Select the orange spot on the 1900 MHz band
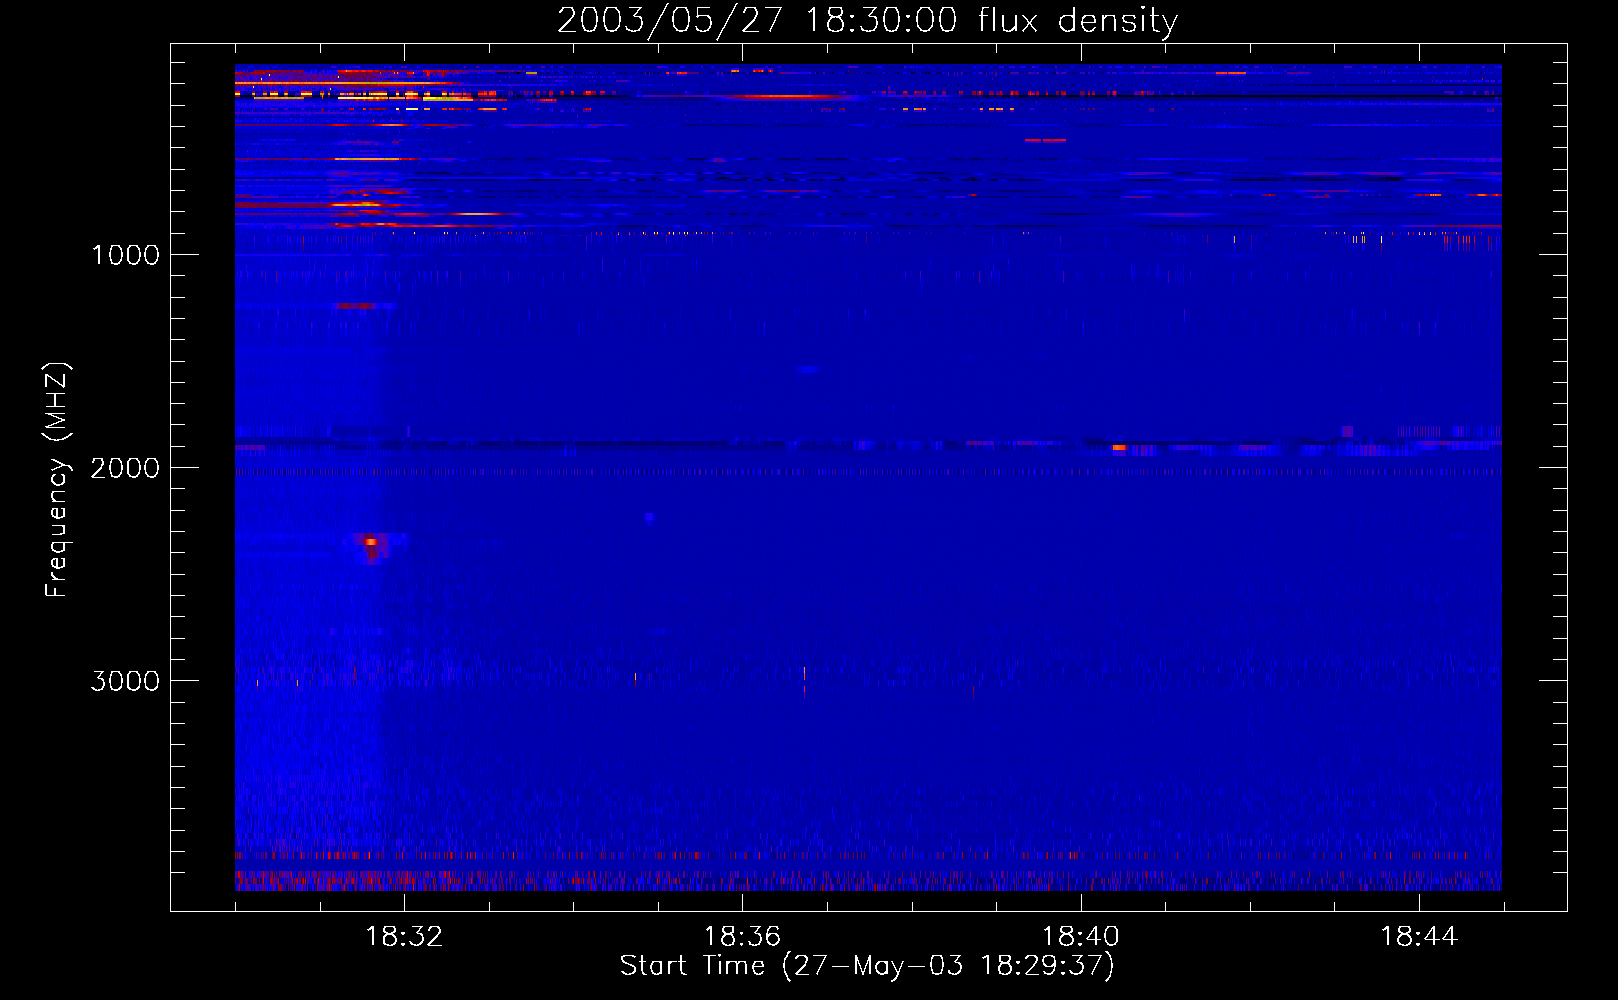The height and width of the screenshot is (1000, 1618). [x=1118, y=448]
